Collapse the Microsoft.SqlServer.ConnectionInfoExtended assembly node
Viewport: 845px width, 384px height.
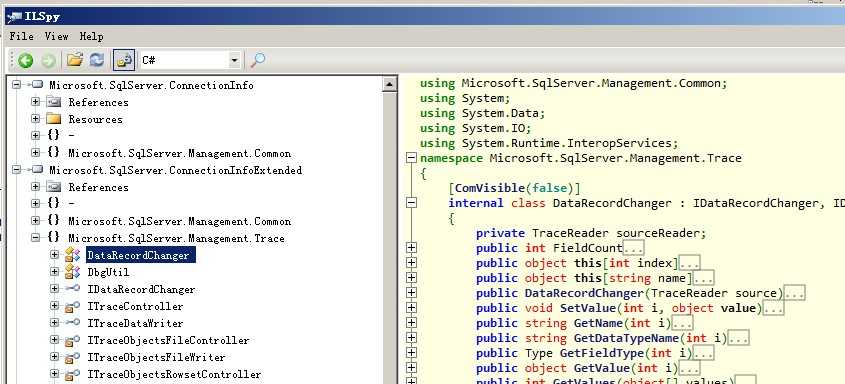(16, 170)
